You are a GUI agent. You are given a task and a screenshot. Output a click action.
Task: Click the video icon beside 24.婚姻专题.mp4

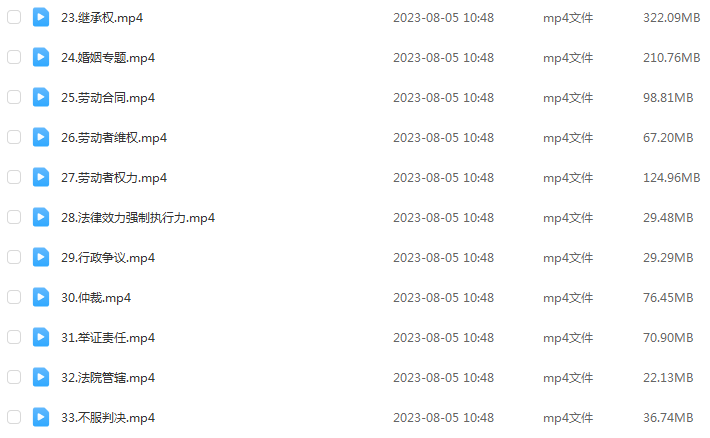pos(41,58)
